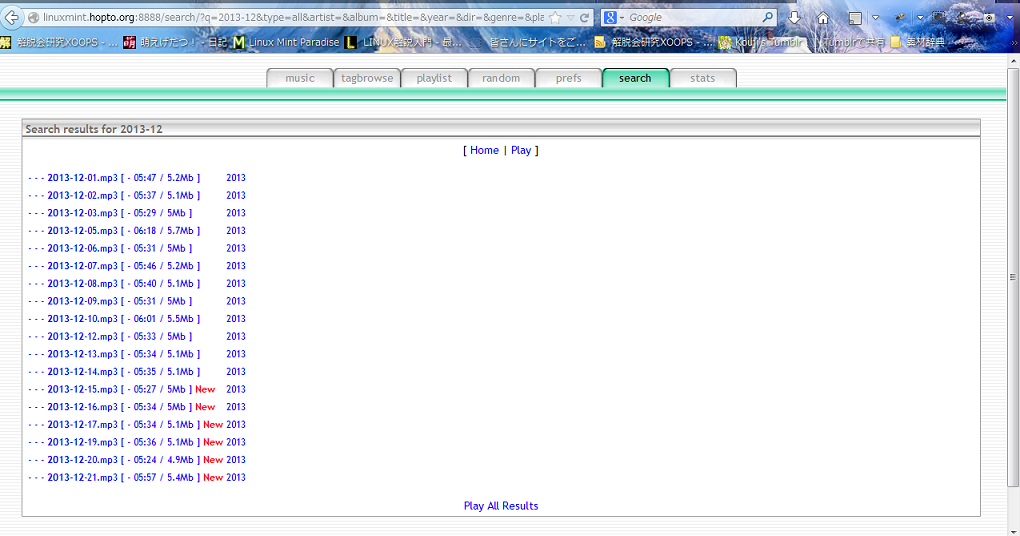Open 2013-12-08.mp3 file link
Image resolution: width=1020 pixels, height=536 pixels.
(83, 284)
